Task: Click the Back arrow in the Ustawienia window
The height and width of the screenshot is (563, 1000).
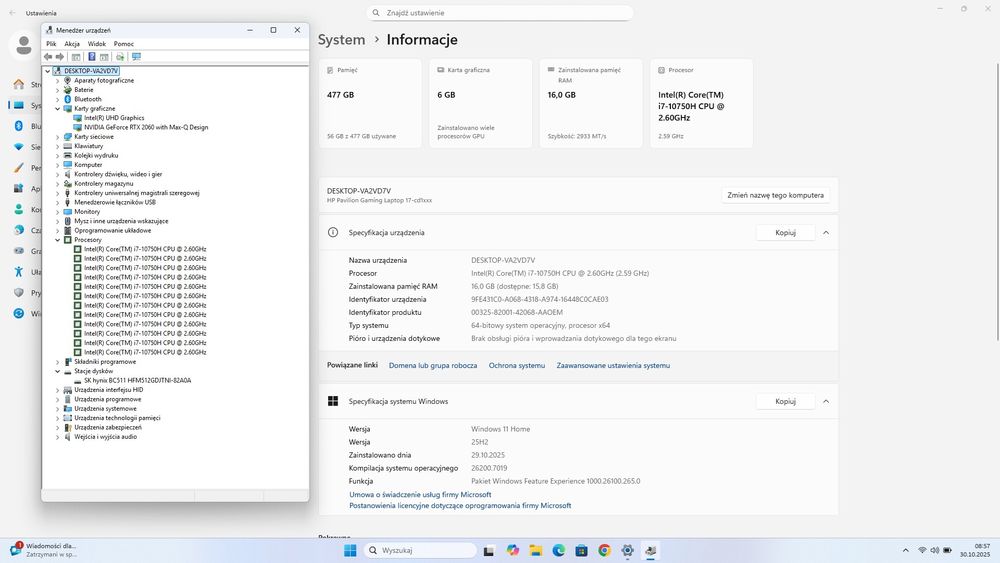Action: click(x=12, y=13)
